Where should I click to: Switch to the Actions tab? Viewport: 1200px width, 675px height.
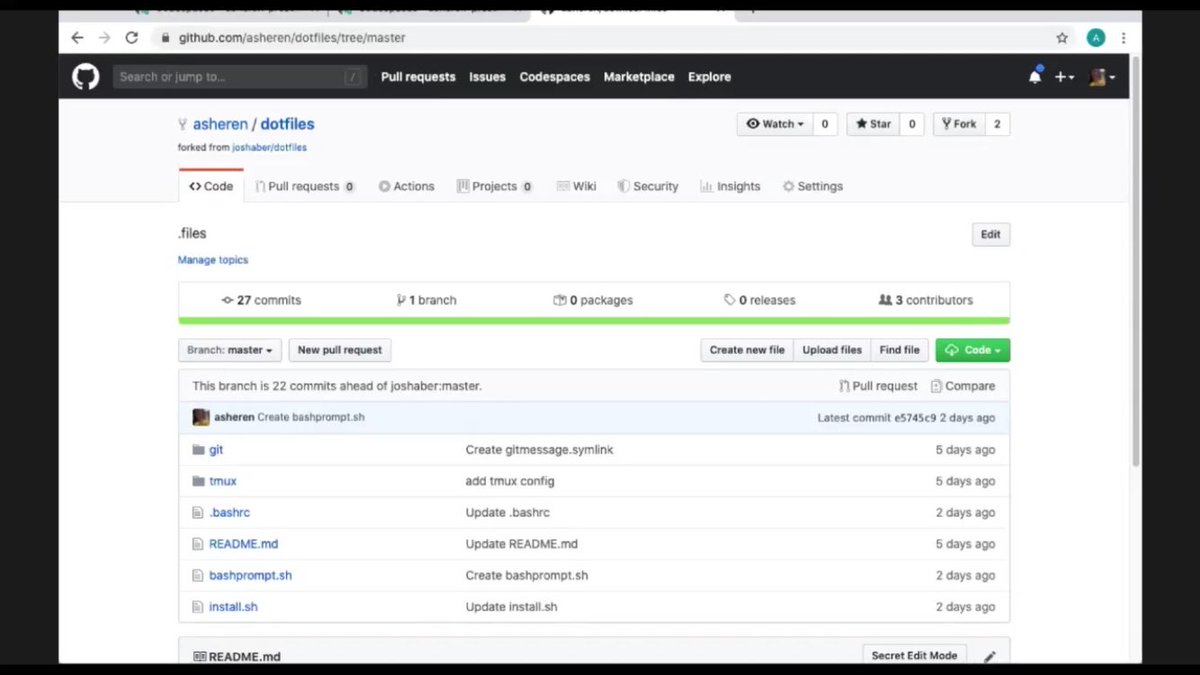click(x=406, y=186)
